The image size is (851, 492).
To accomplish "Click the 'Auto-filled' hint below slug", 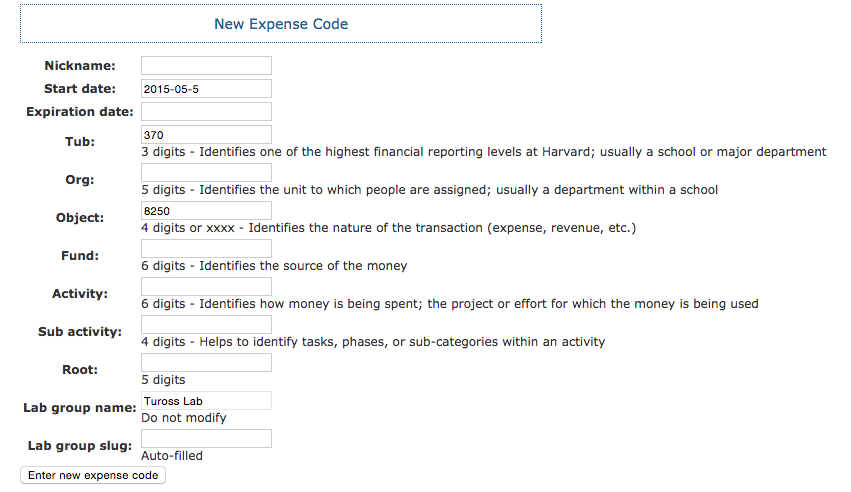I will point(172,456).
